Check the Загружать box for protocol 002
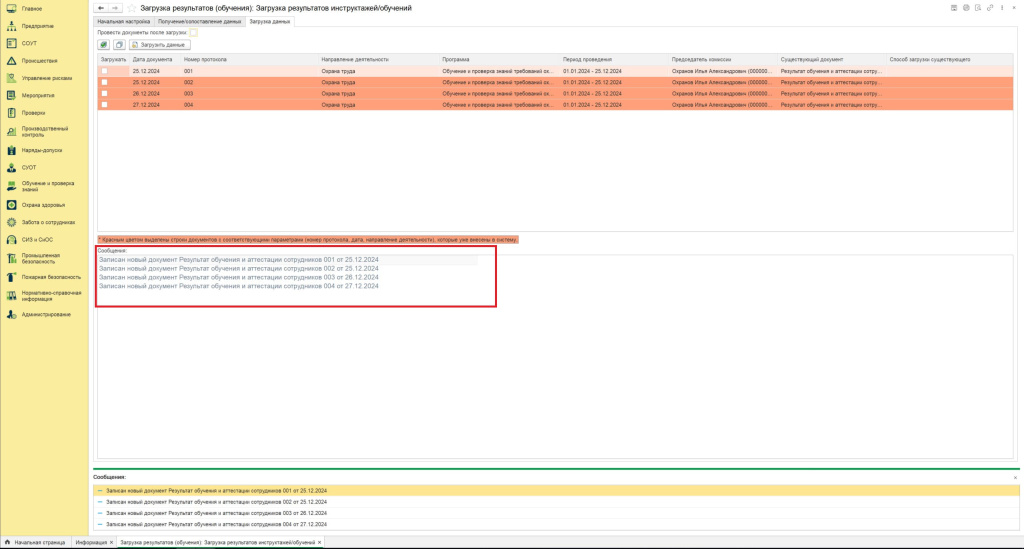The width and height of the screenshot is (1024, 549). point(104,82)
